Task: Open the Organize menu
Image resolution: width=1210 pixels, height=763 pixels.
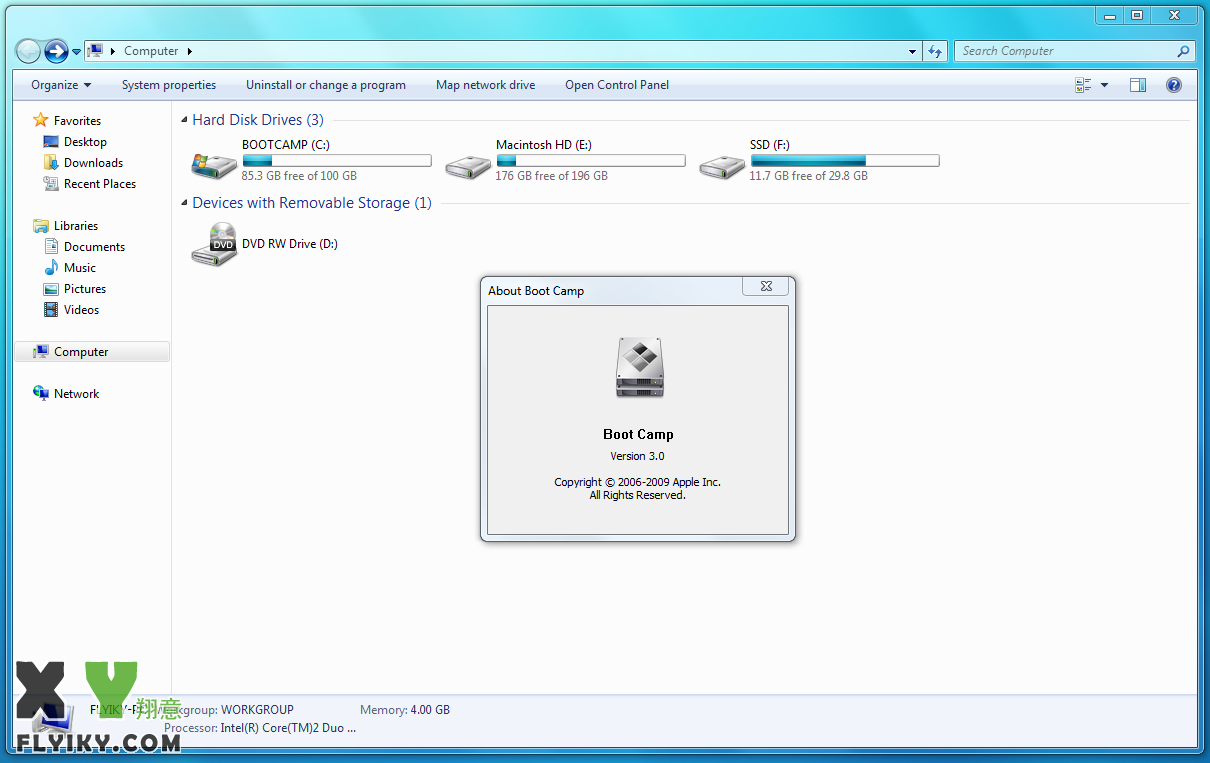Action: tap(61, 85)
